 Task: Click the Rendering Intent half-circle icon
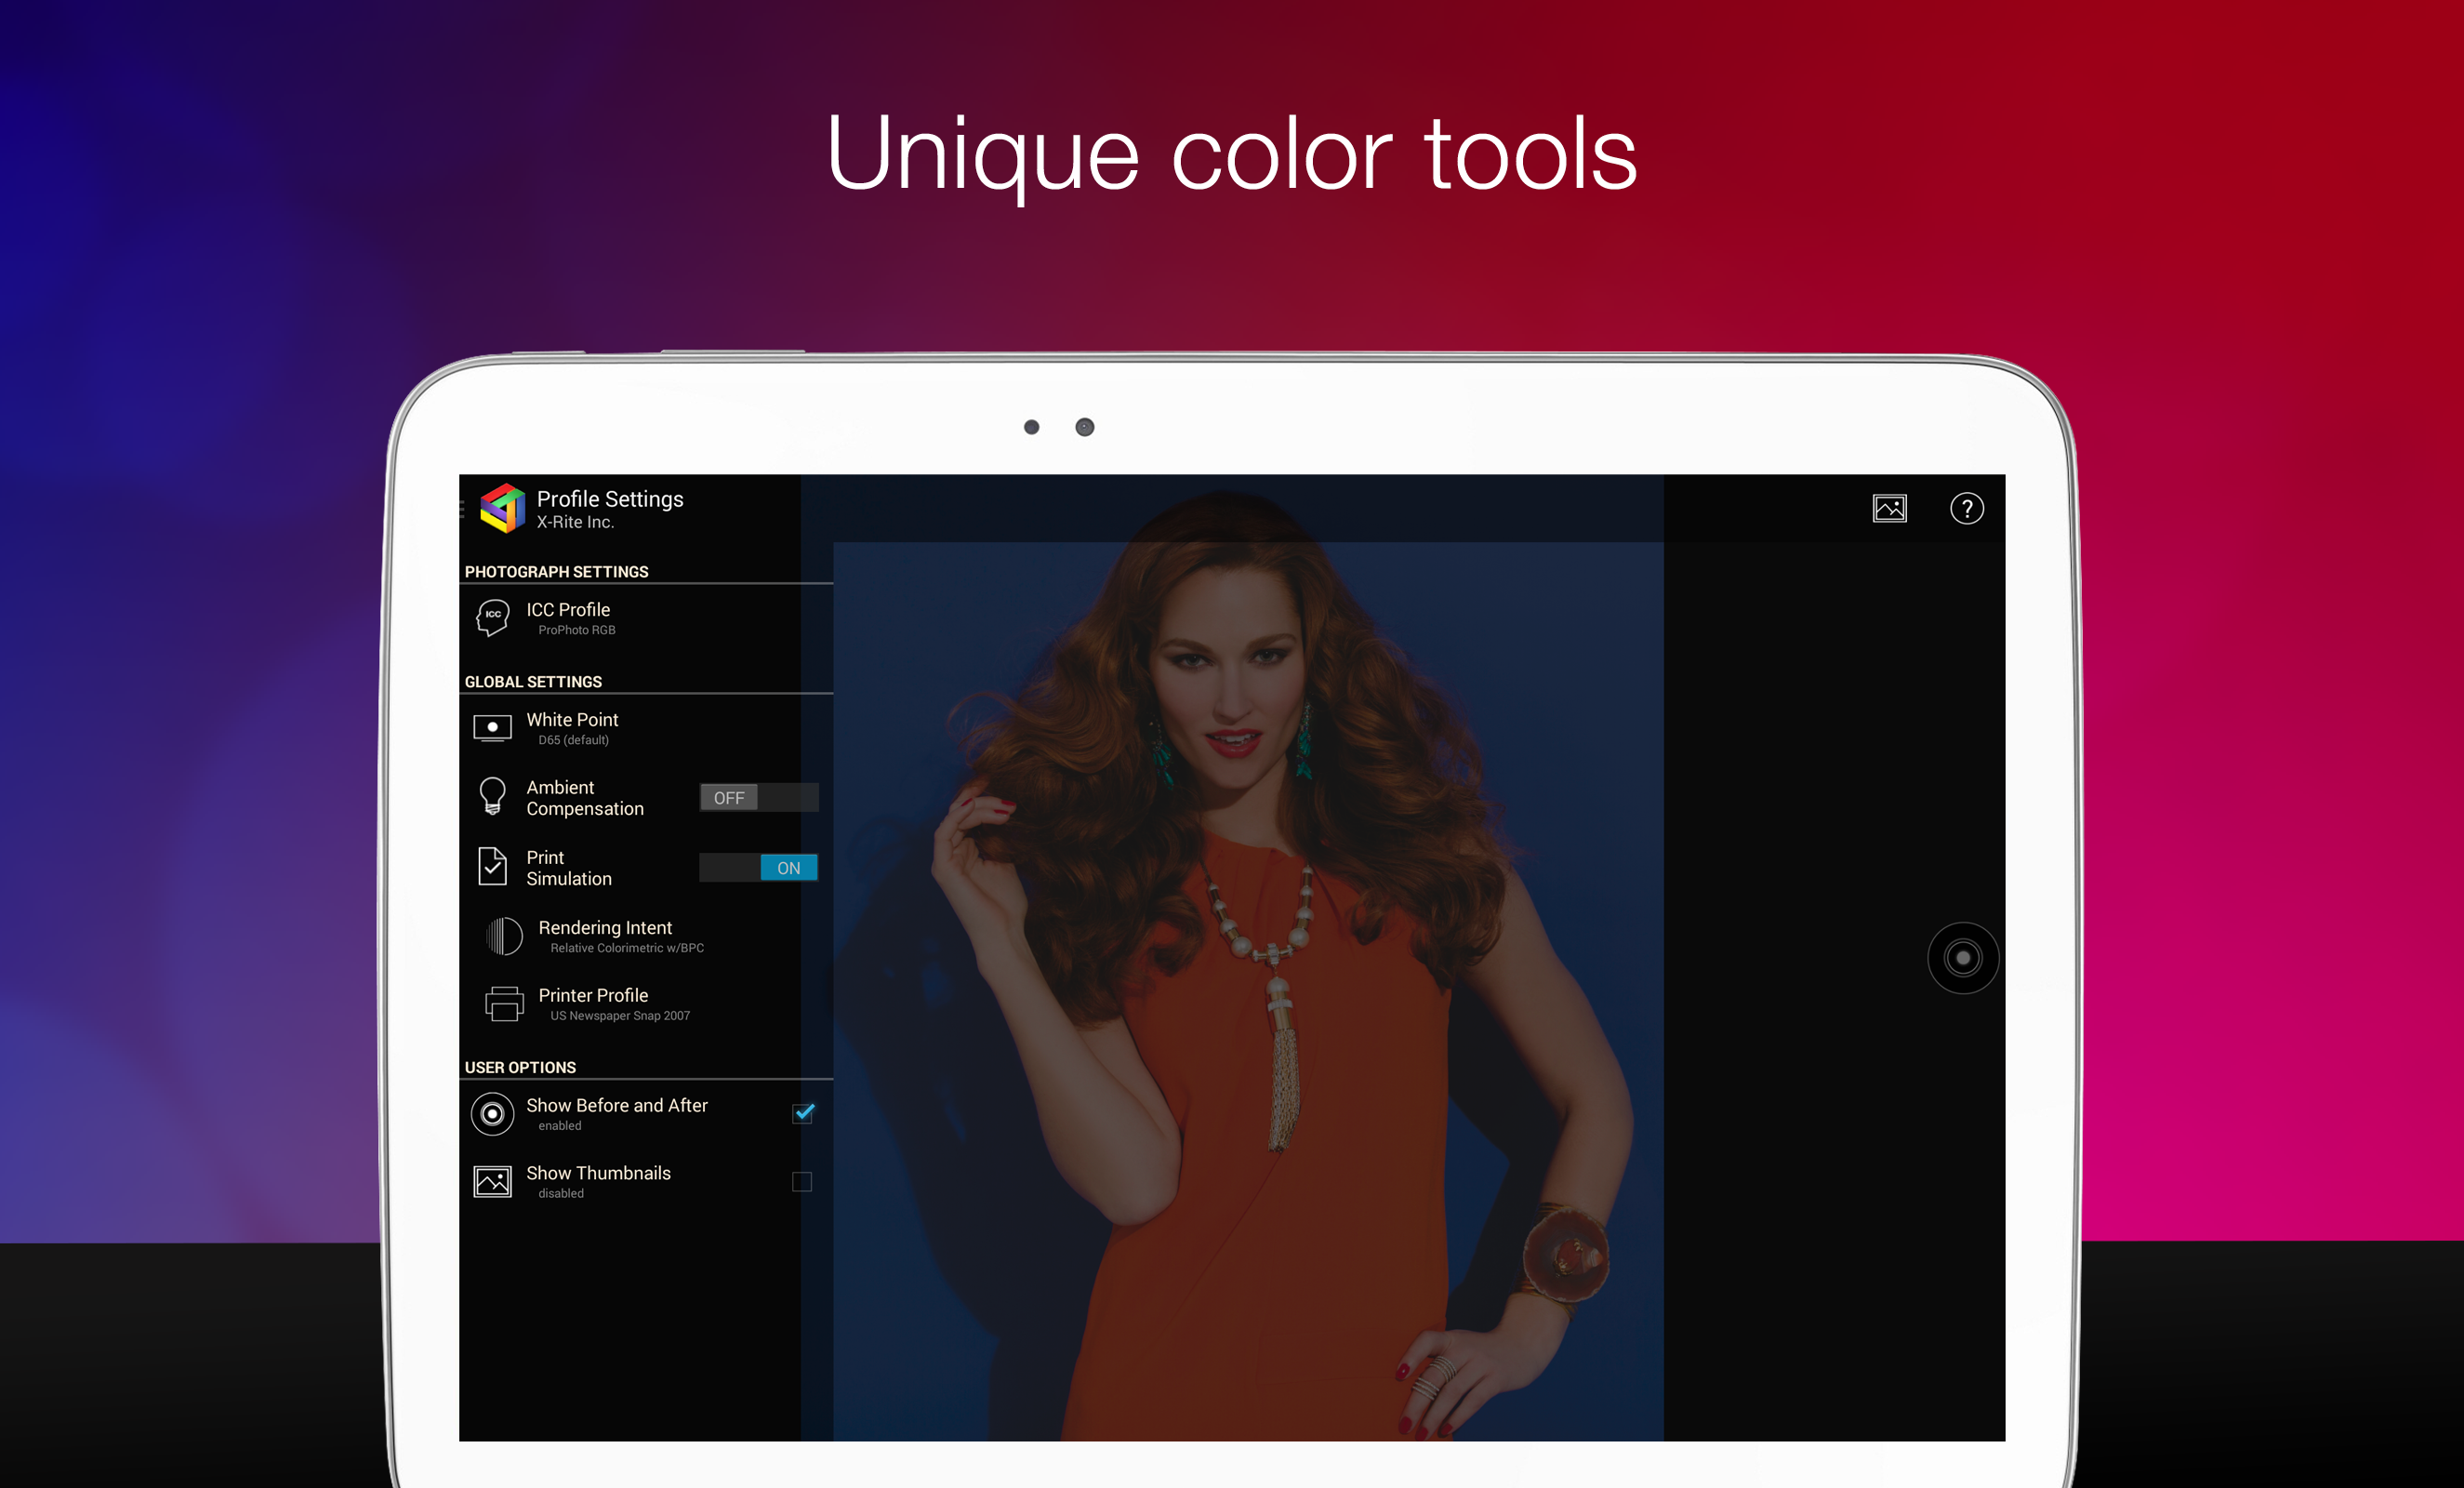(504, 936)
